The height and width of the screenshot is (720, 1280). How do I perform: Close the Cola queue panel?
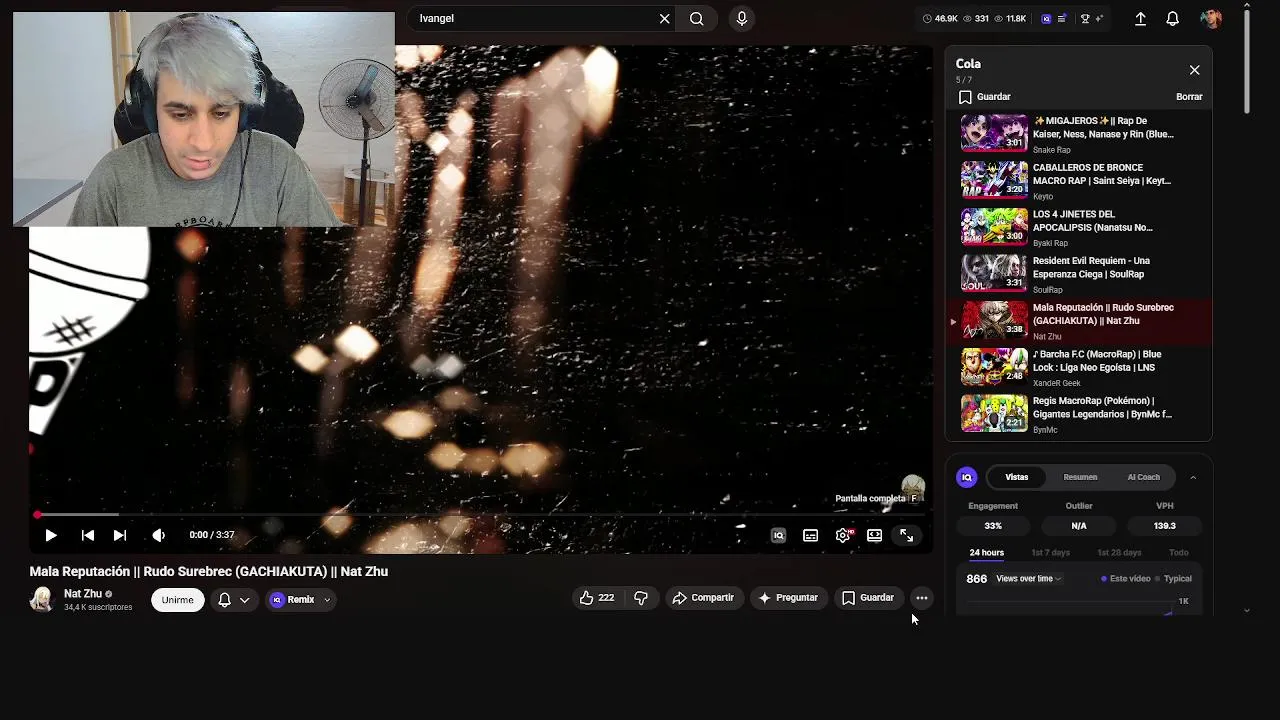pyautogui.click(x=1194, y=70)
